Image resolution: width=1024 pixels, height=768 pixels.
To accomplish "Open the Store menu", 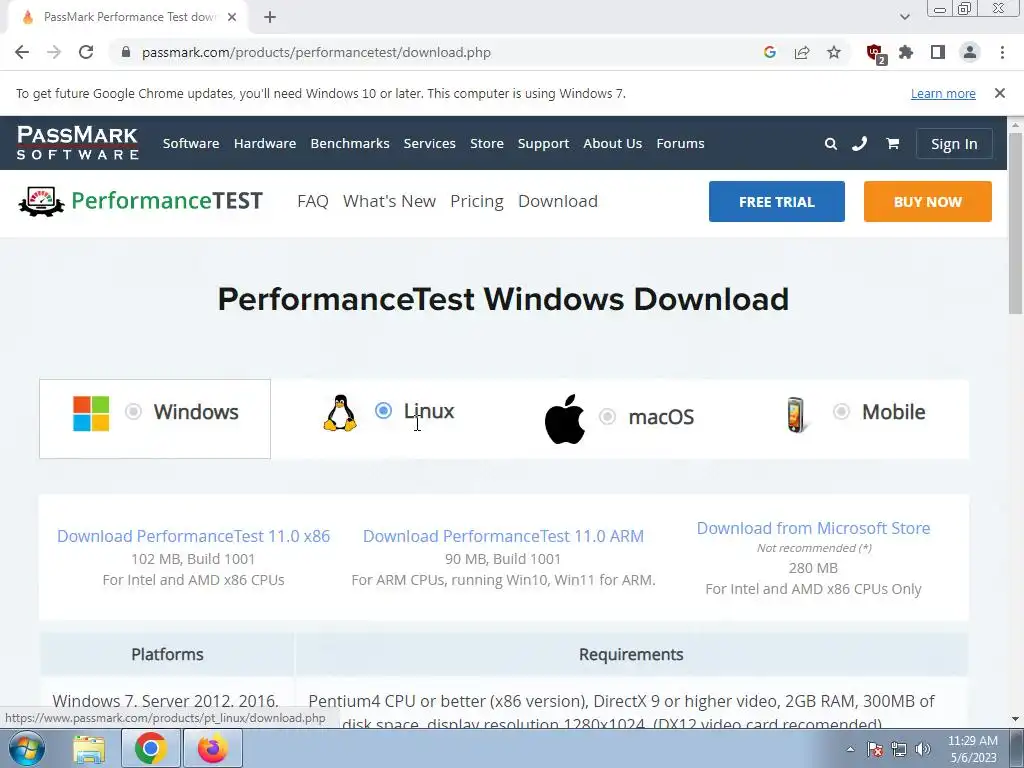I will [x=487, y=143].
